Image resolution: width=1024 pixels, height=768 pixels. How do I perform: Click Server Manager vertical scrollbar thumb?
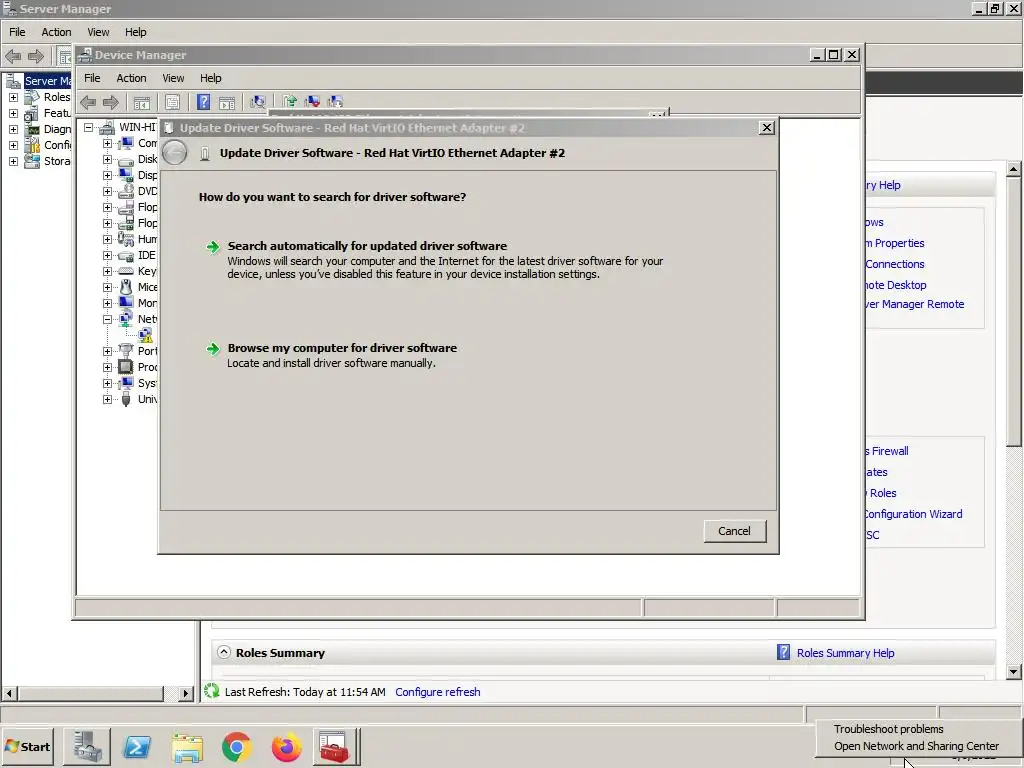click(x=1013, y=312)
